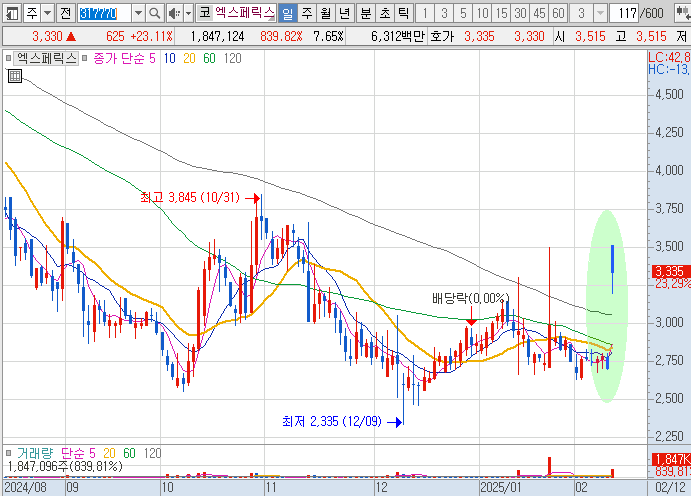Select the 1 interval button
The height and width of the screenshot is (496, 691).
click(x=425, y=13)
